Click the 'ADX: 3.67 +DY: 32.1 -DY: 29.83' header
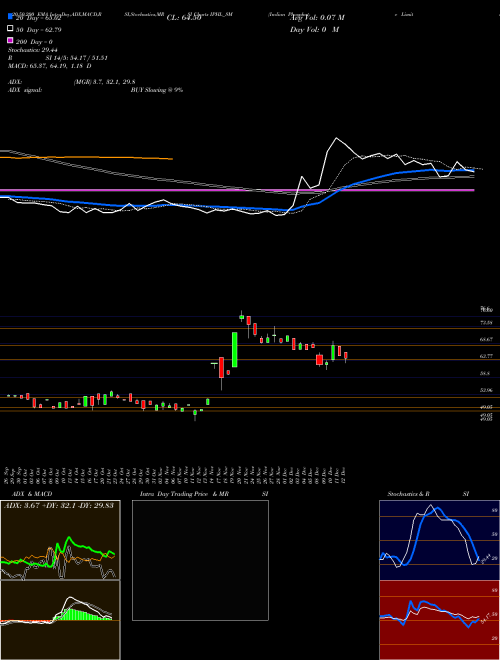Viewport: 500px width, 660px height. [59, 505]
